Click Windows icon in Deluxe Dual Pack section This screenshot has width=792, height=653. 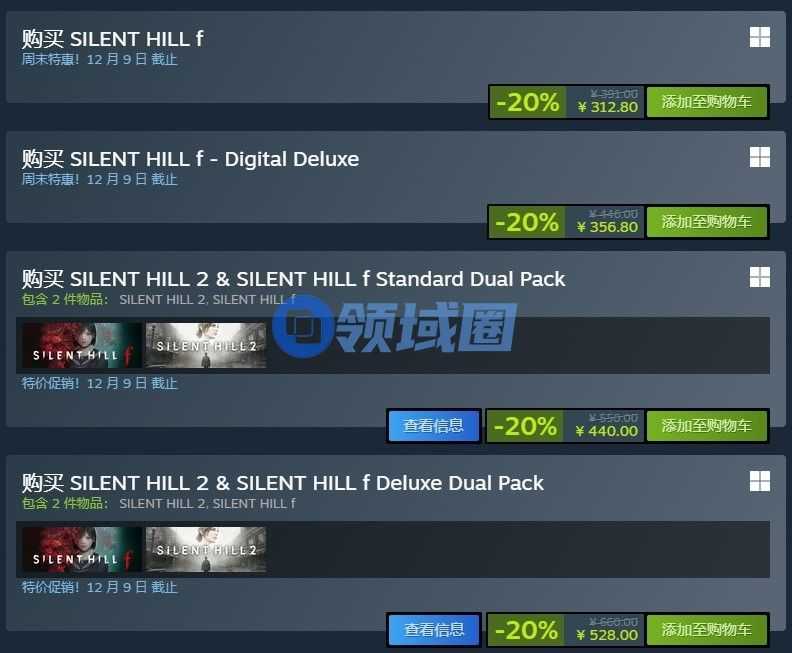point(760,481)
